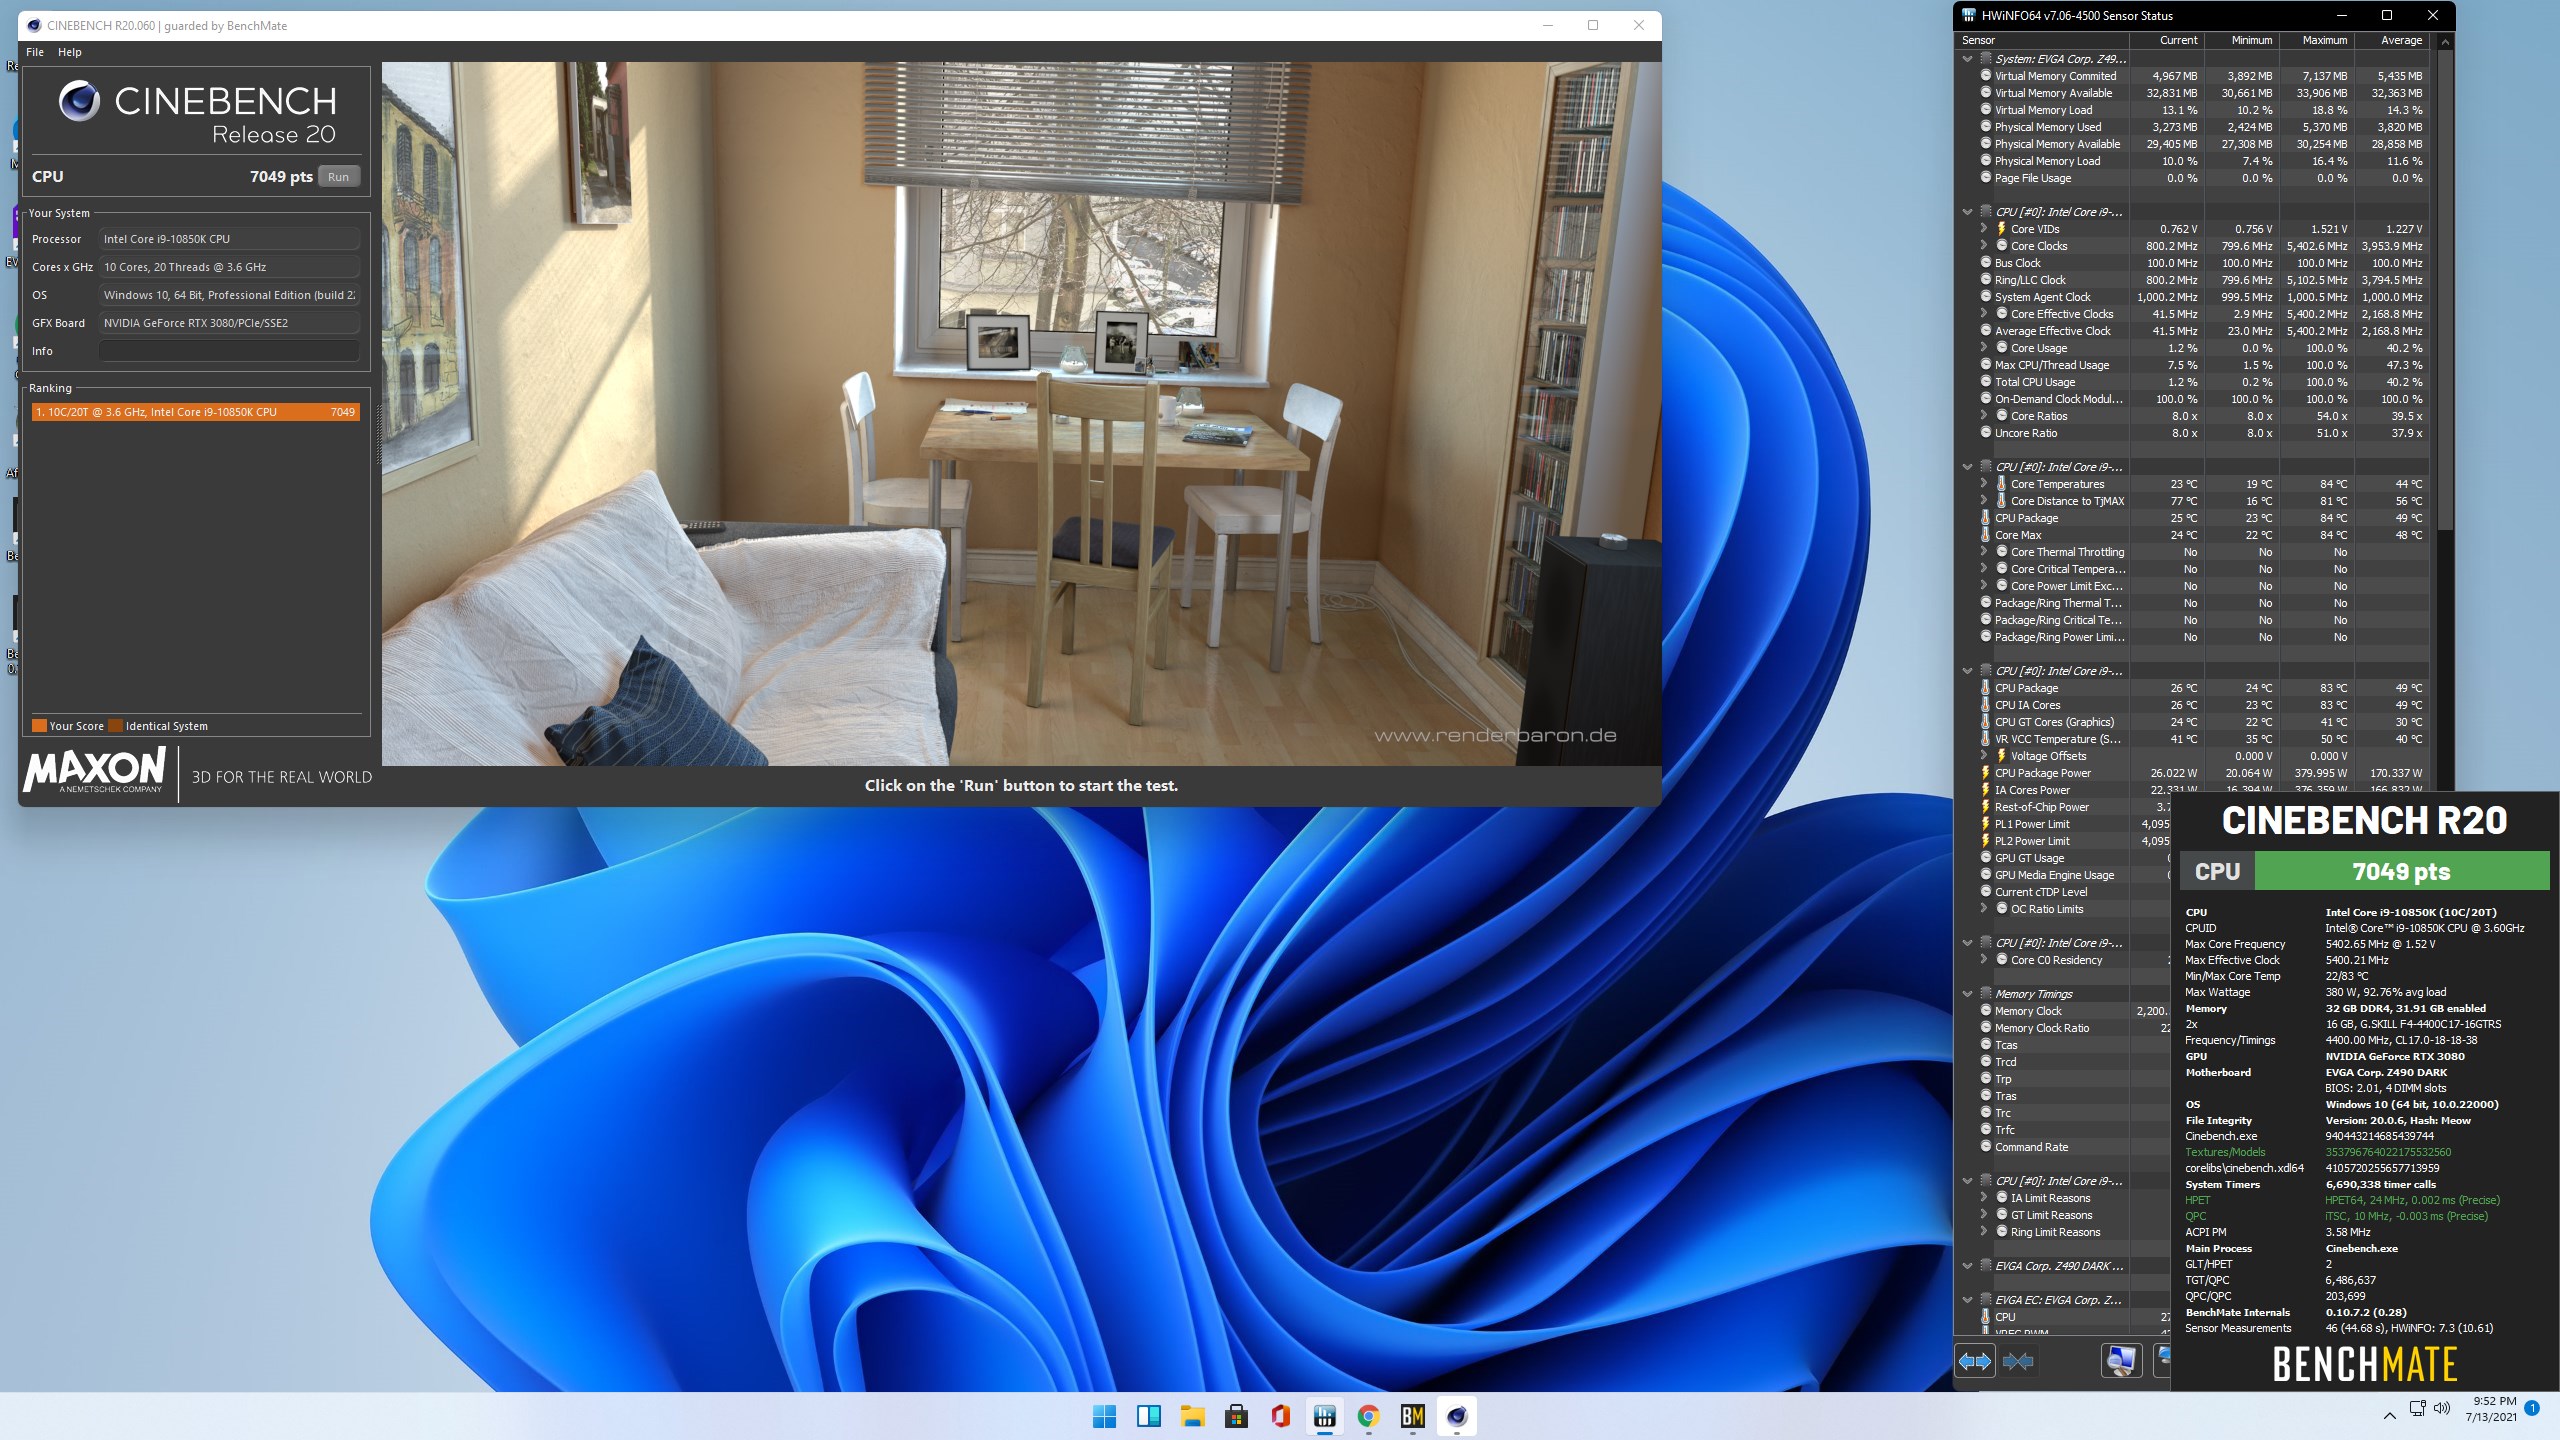This screenshot has height=1440, width=2560.
Task: Click the Identical System legend swatch
Action: (x=115, y=726)
